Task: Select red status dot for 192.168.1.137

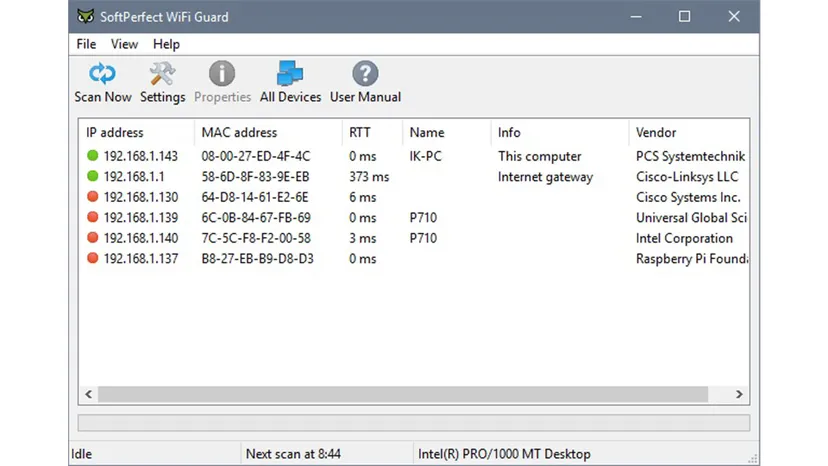Action: [x=92, y=258]
